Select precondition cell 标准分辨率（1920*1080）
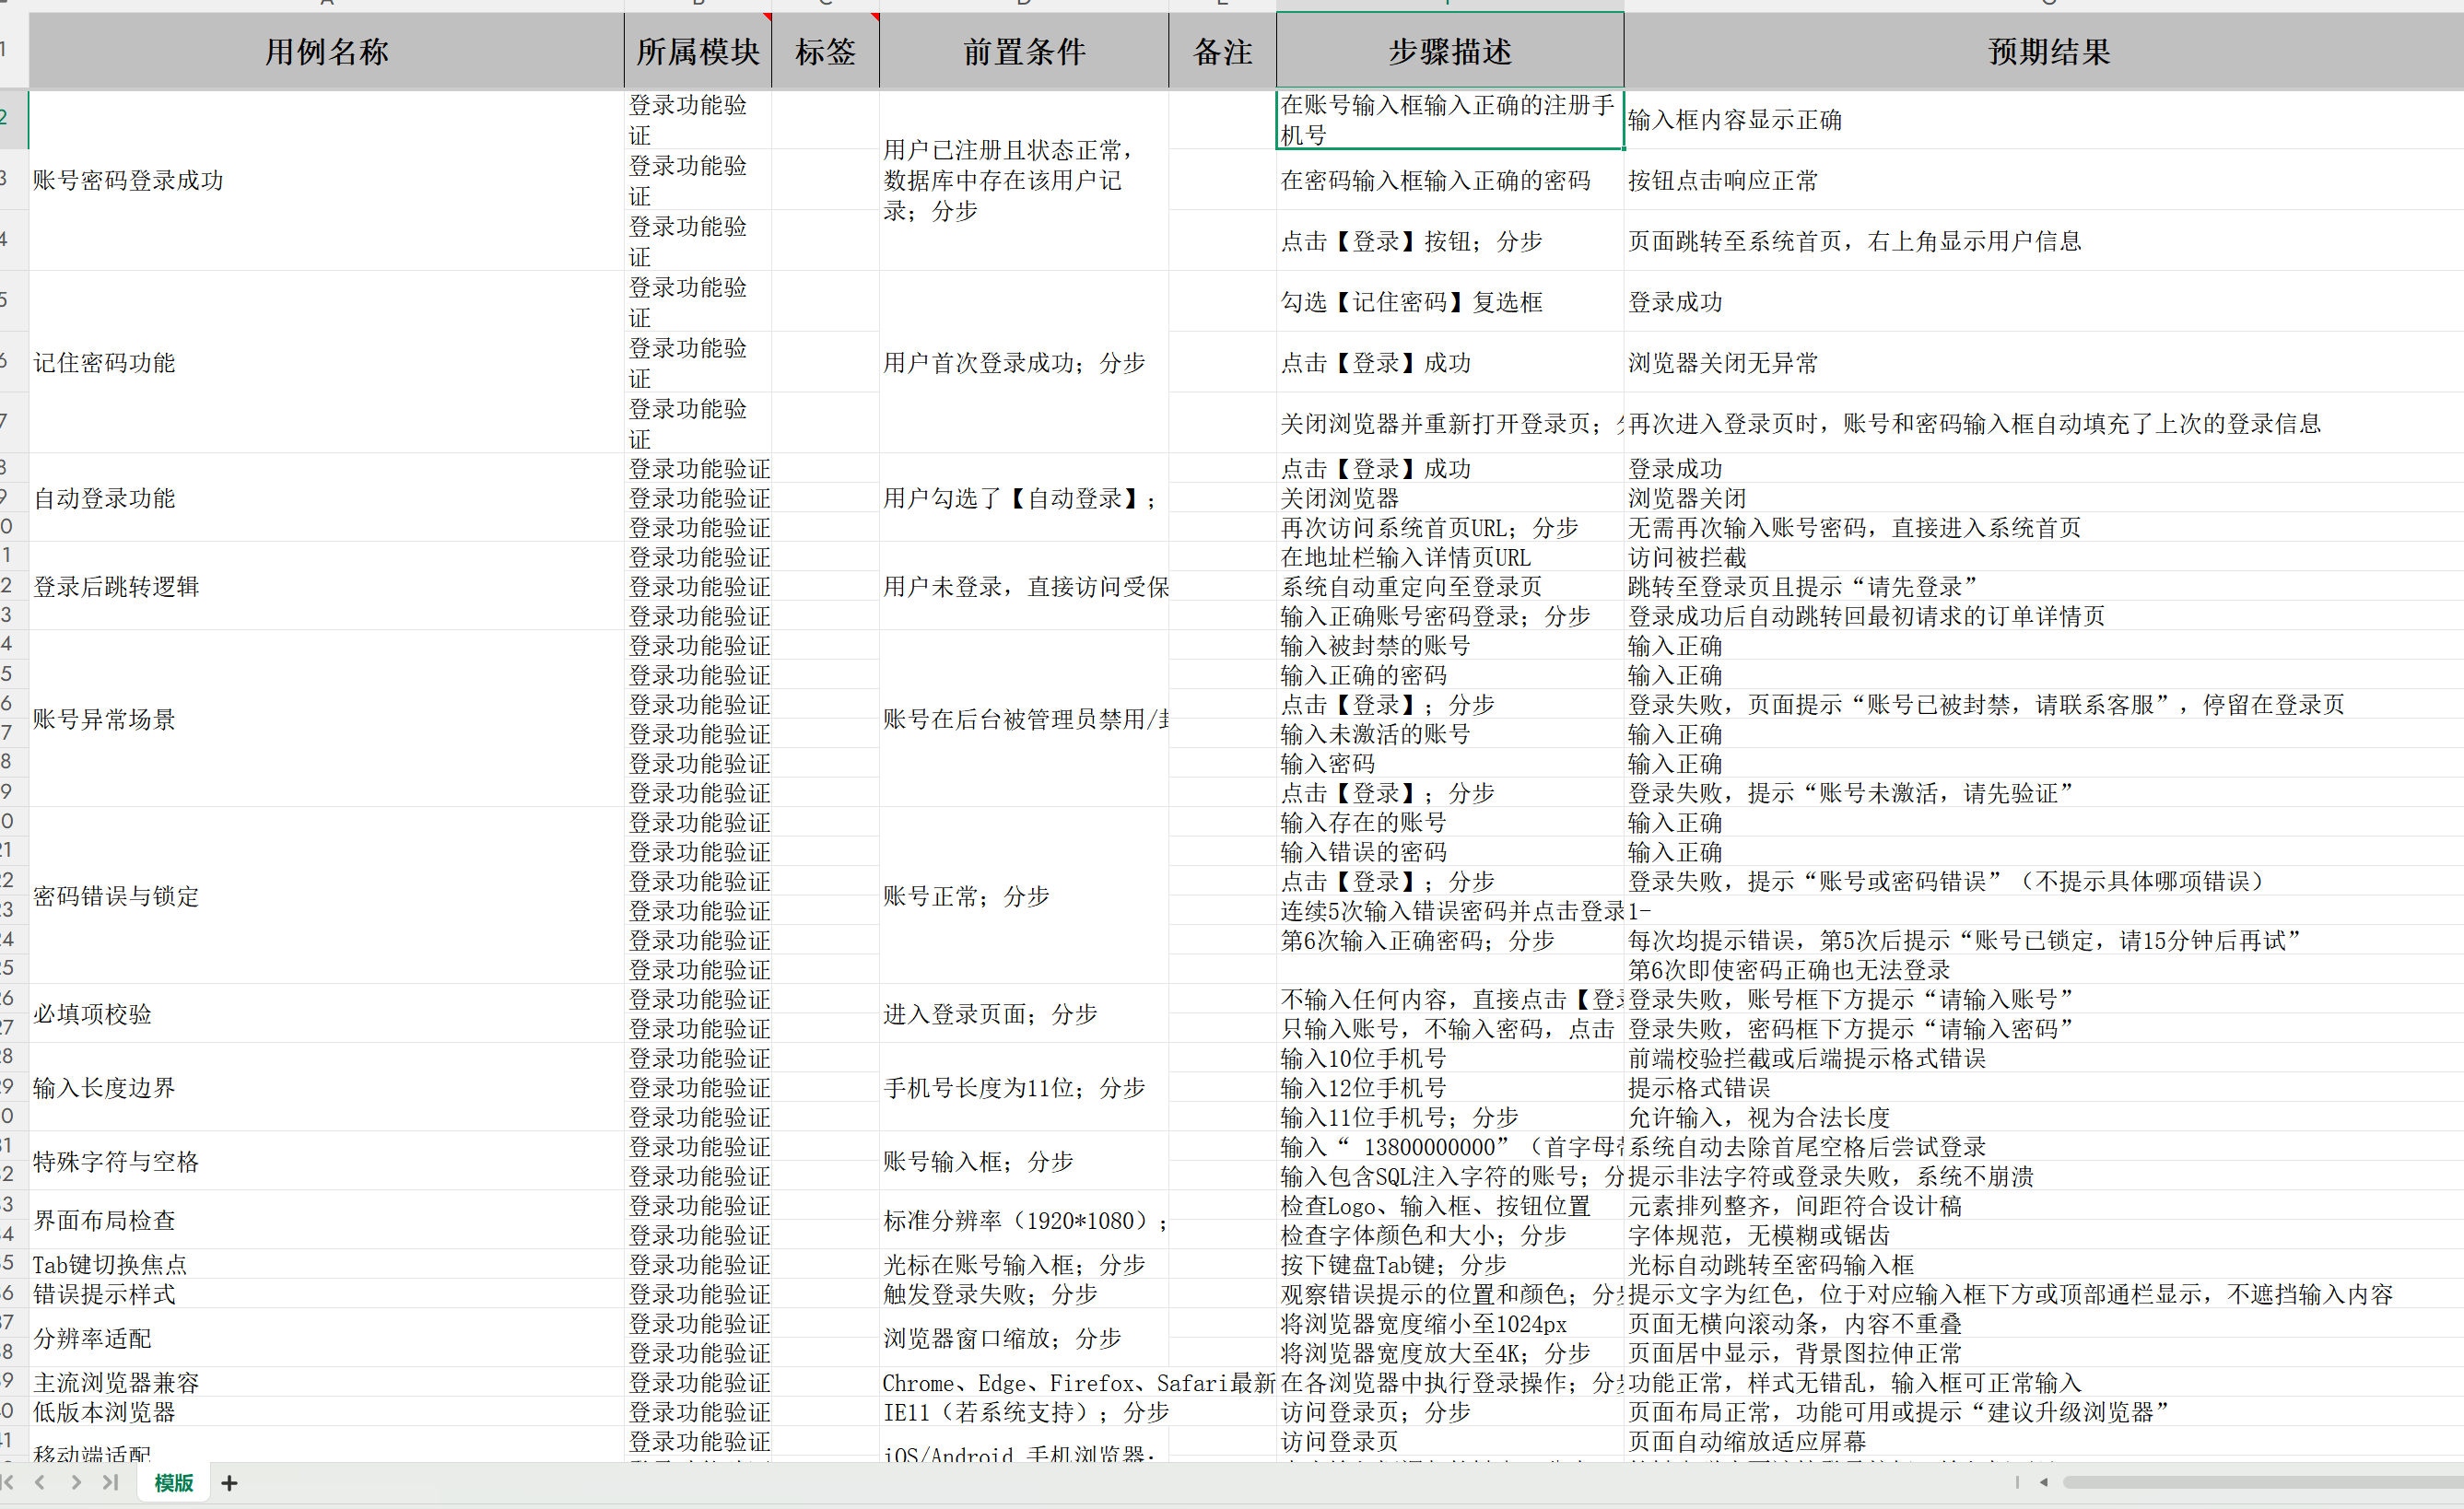The width and height of the screenshot is (2464, 1509). click(x=1024, y=1220)
